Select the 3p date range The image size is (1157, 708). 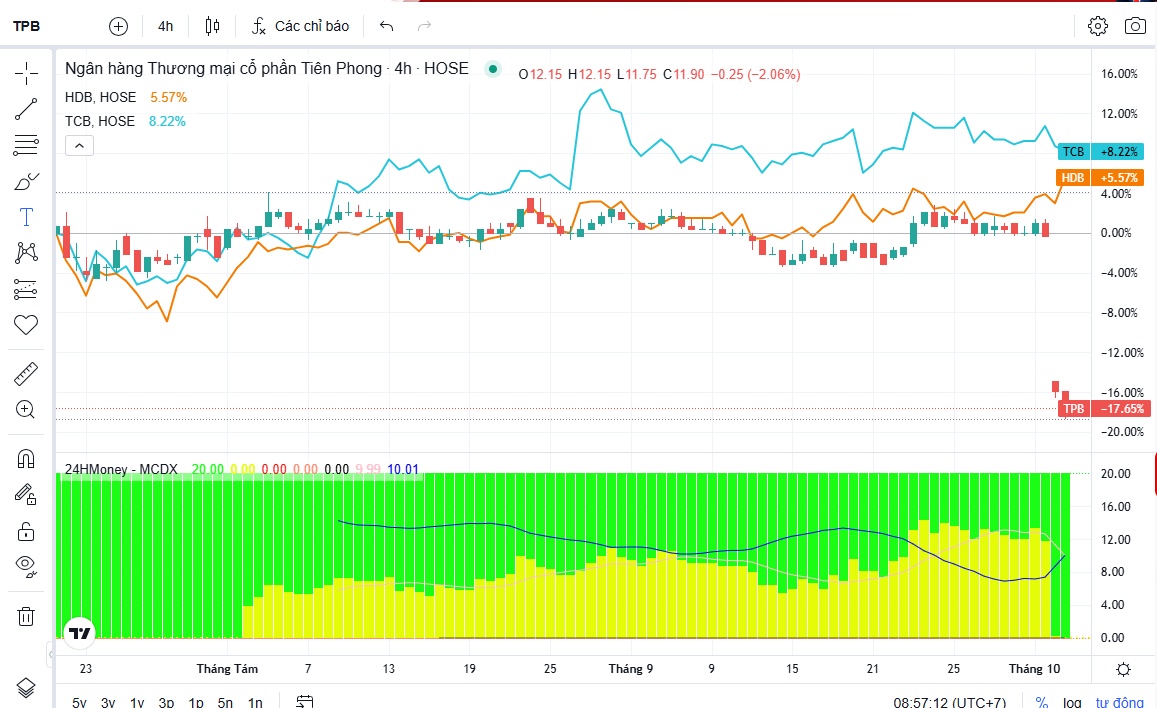(x=166, y=702)
